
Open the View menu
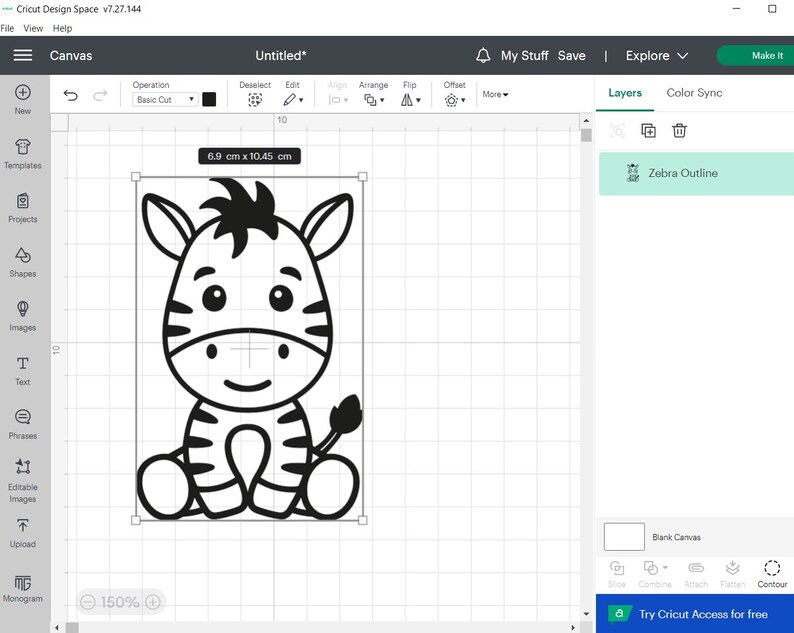pyautogui.click(x=33, y=28)
